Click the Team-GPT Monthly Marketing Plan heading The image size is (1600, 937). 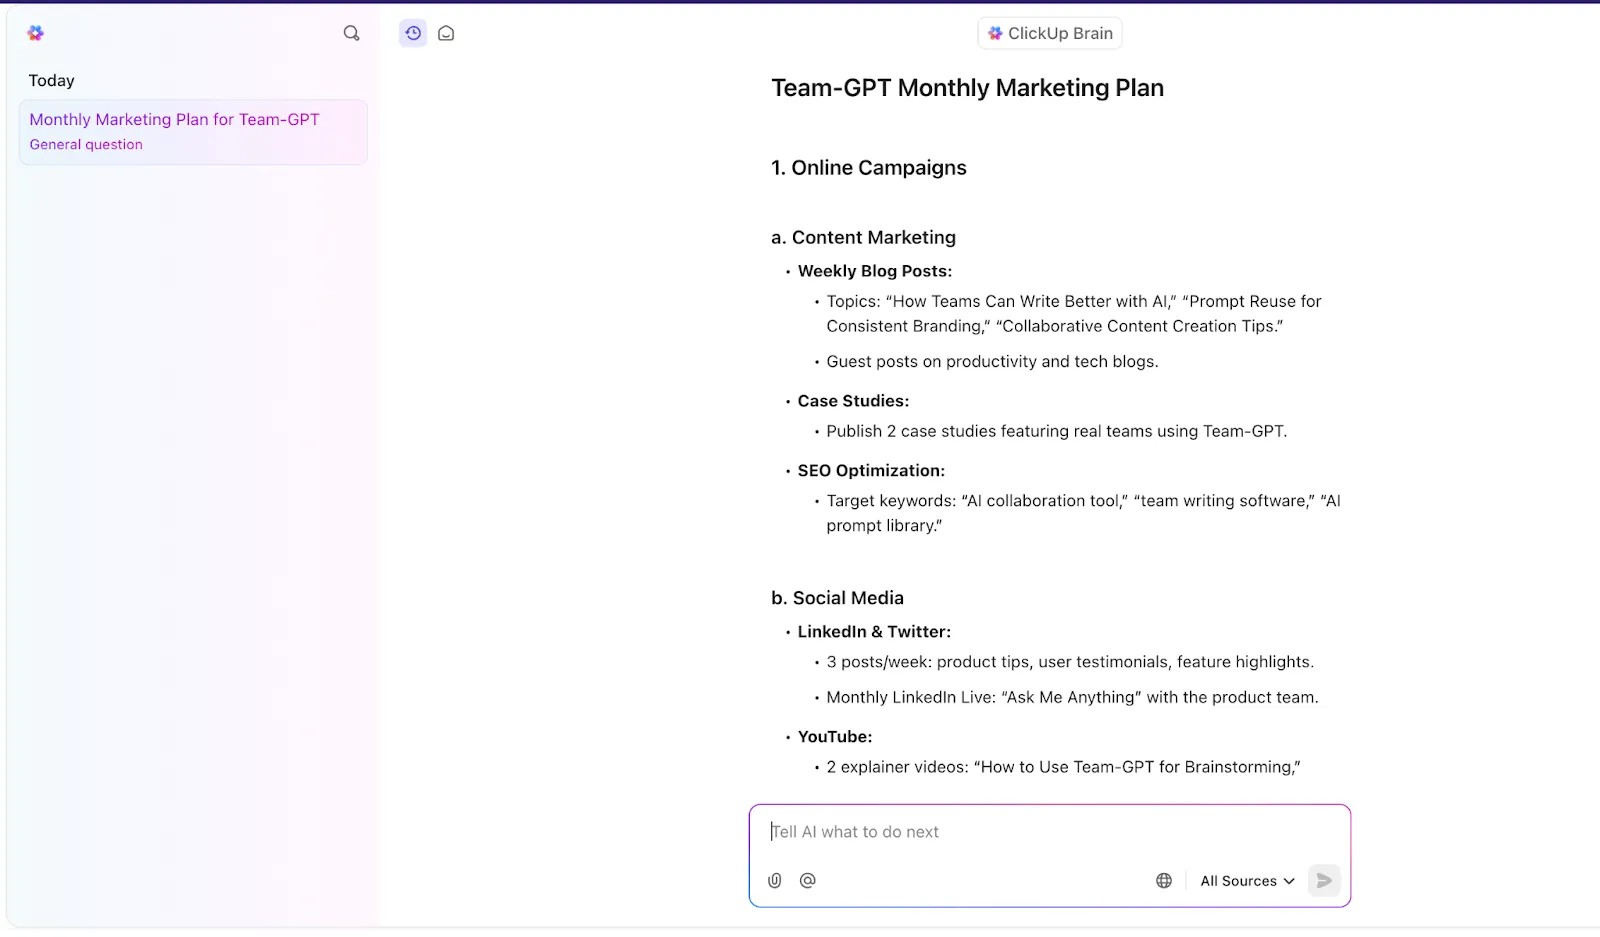[x=967, y=88]
